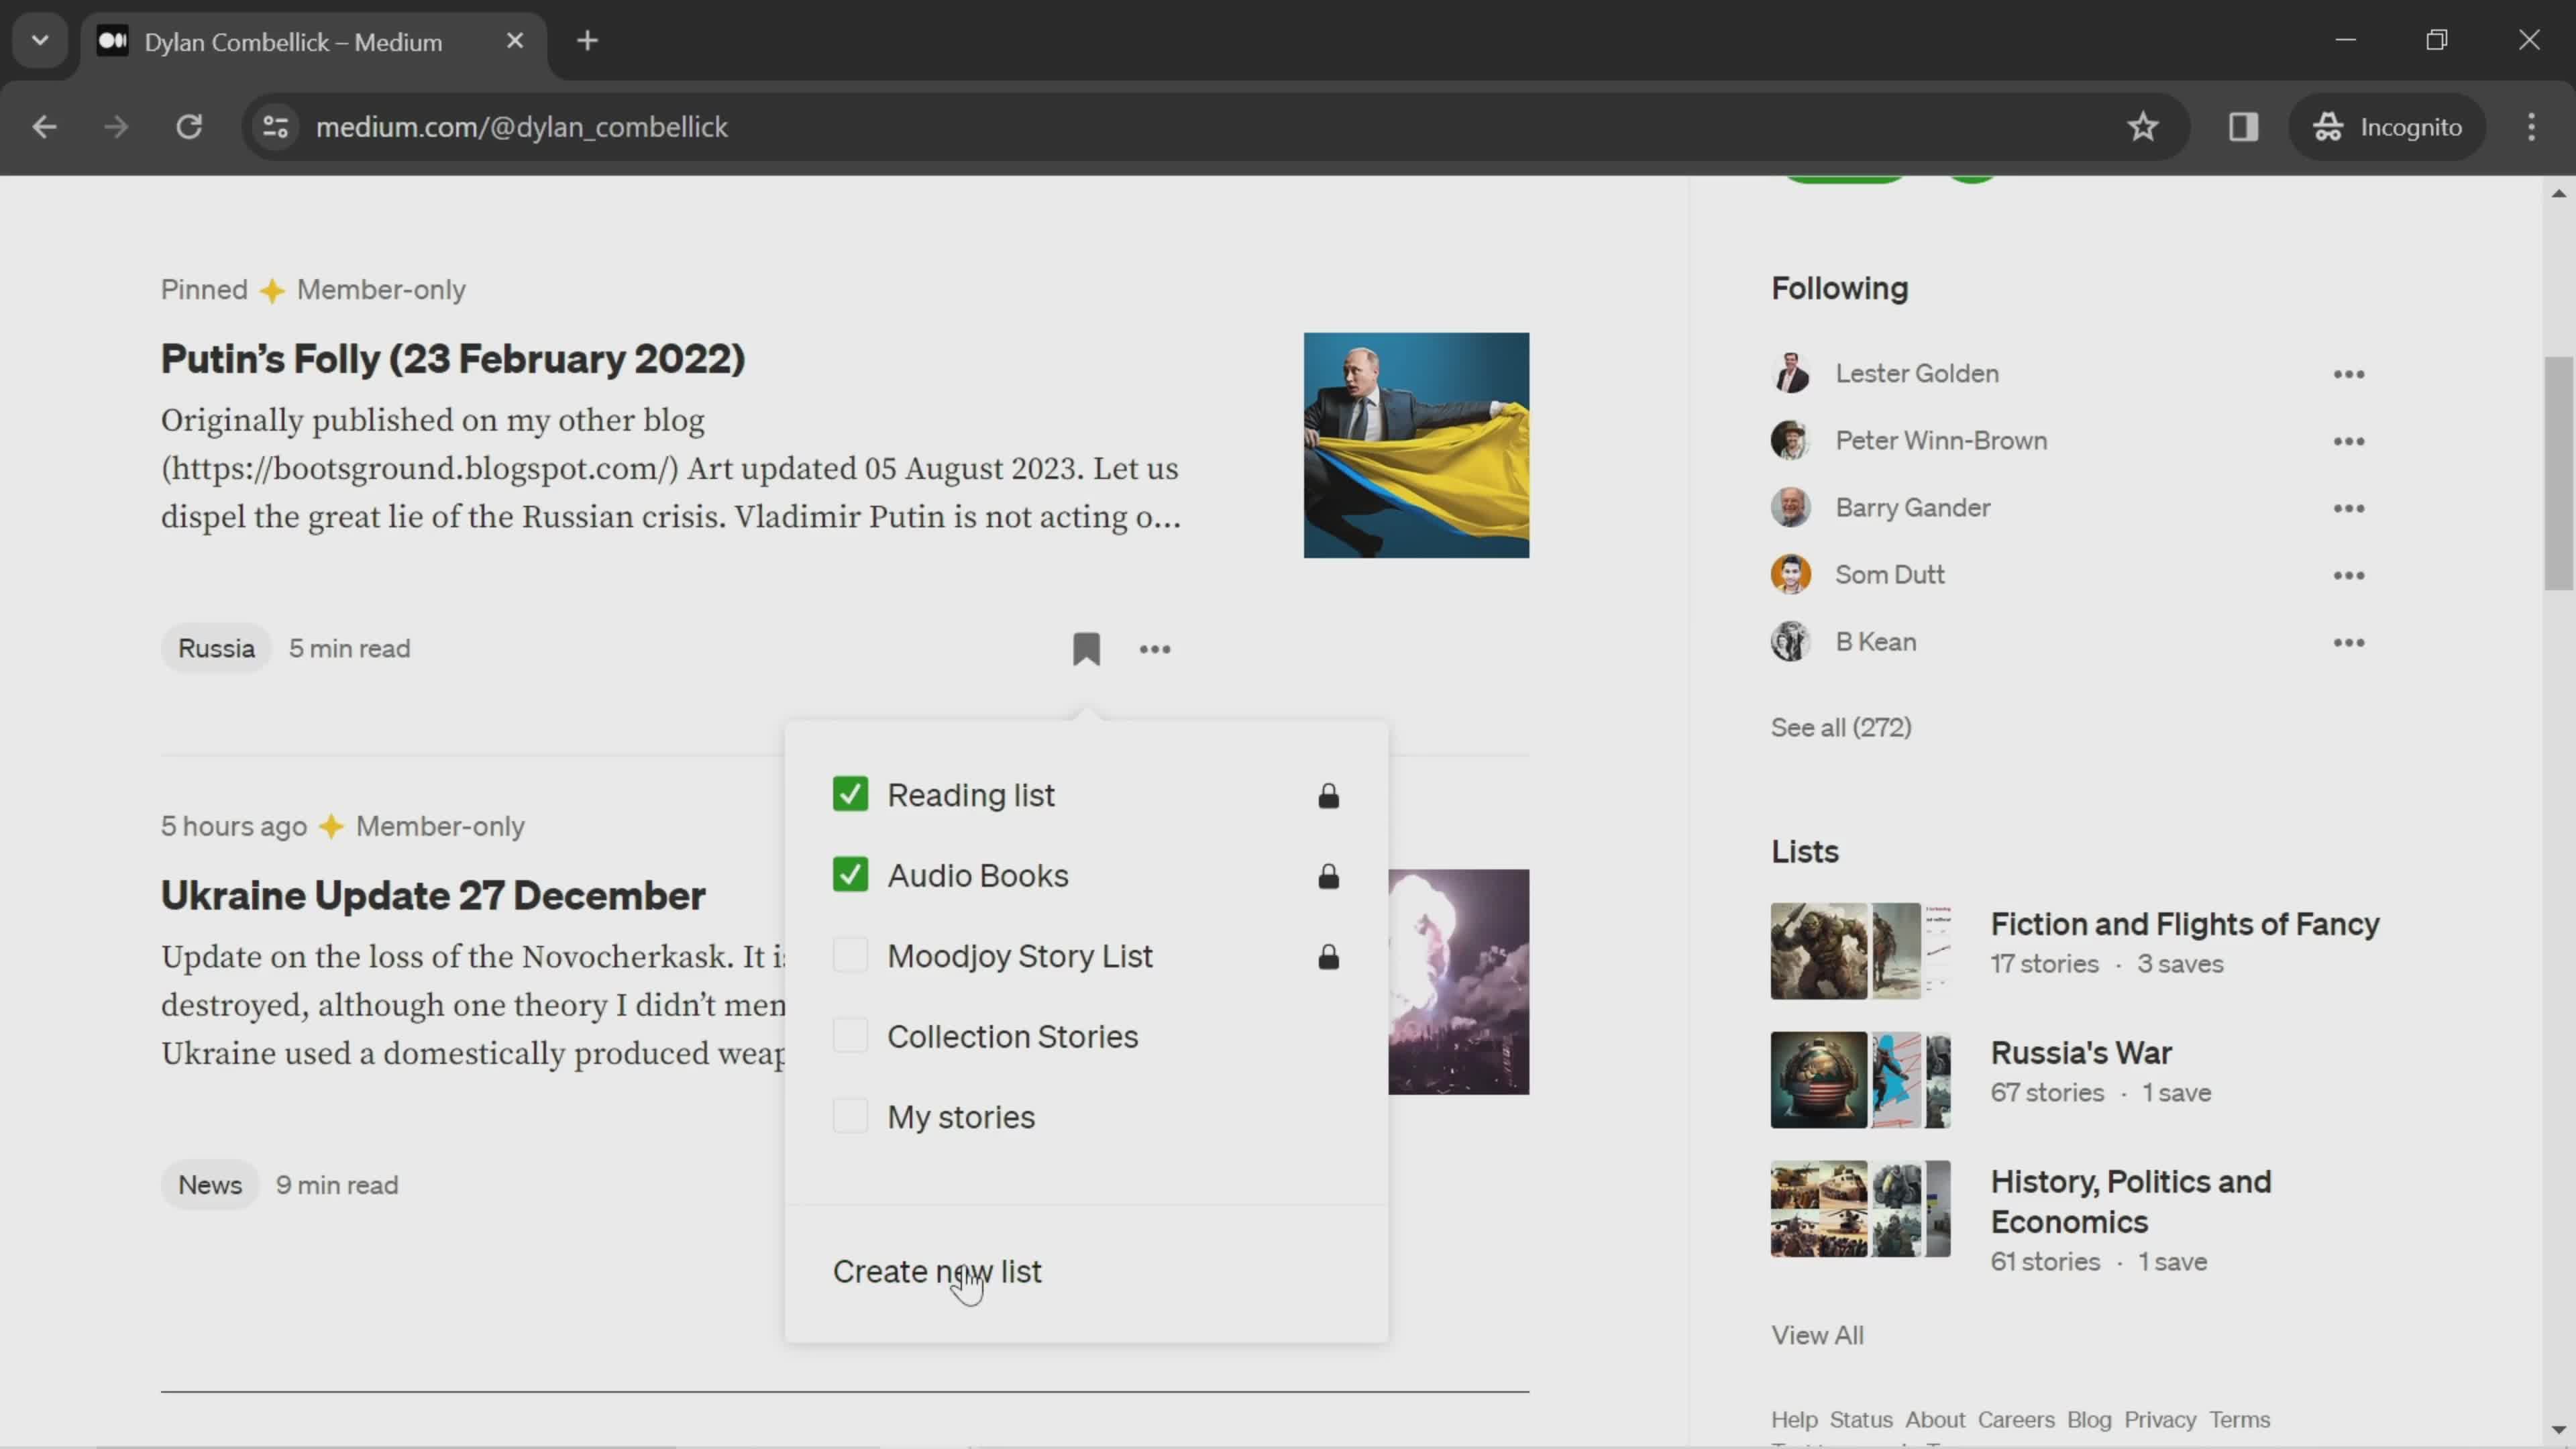Click the Careers footer link
Viewport: 2576px width, 1449px height.
tap(2016, 1420)
